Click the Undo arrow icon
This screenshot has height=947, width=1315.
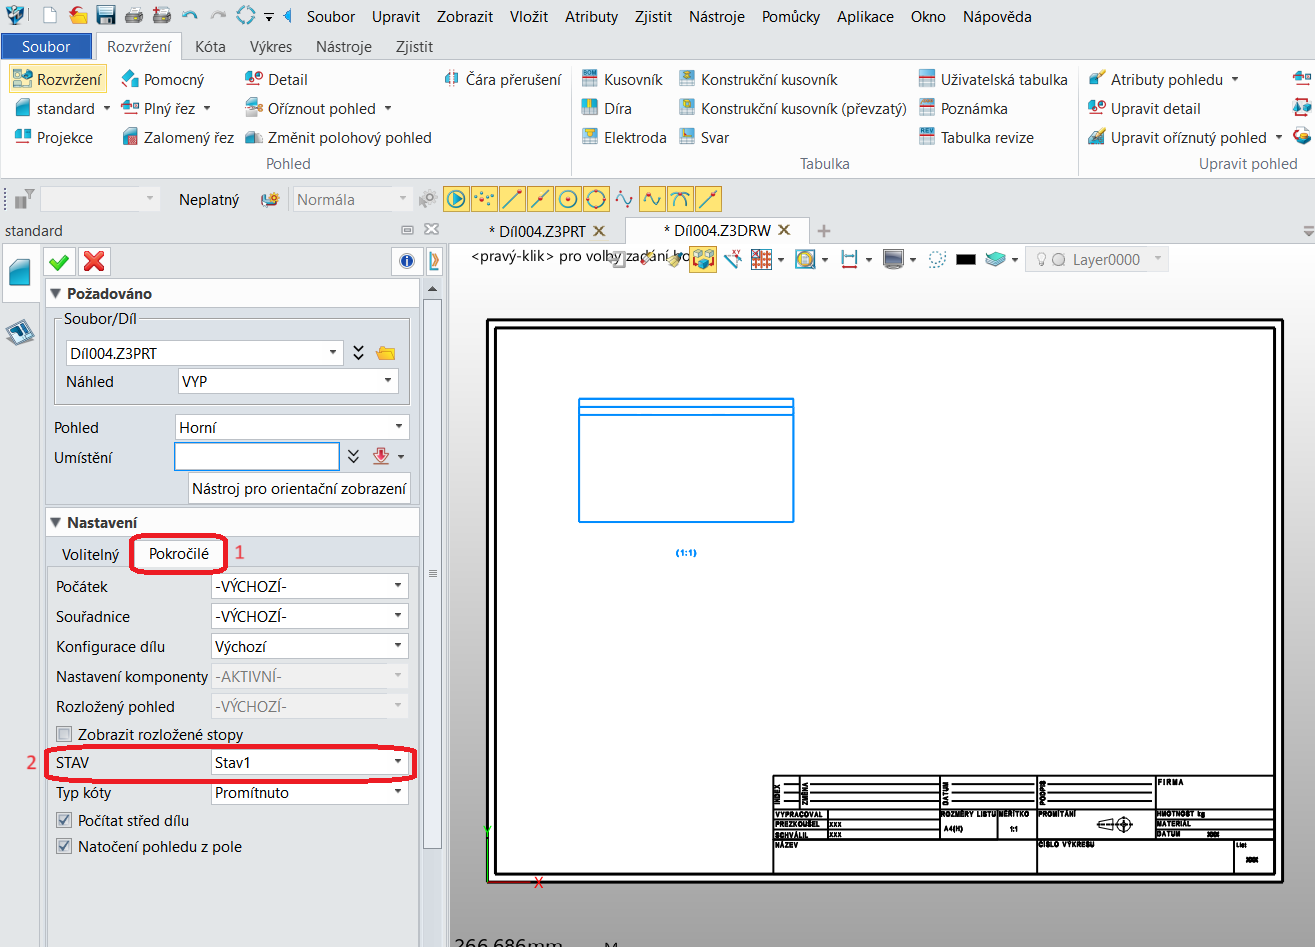(x=189, y=16)
